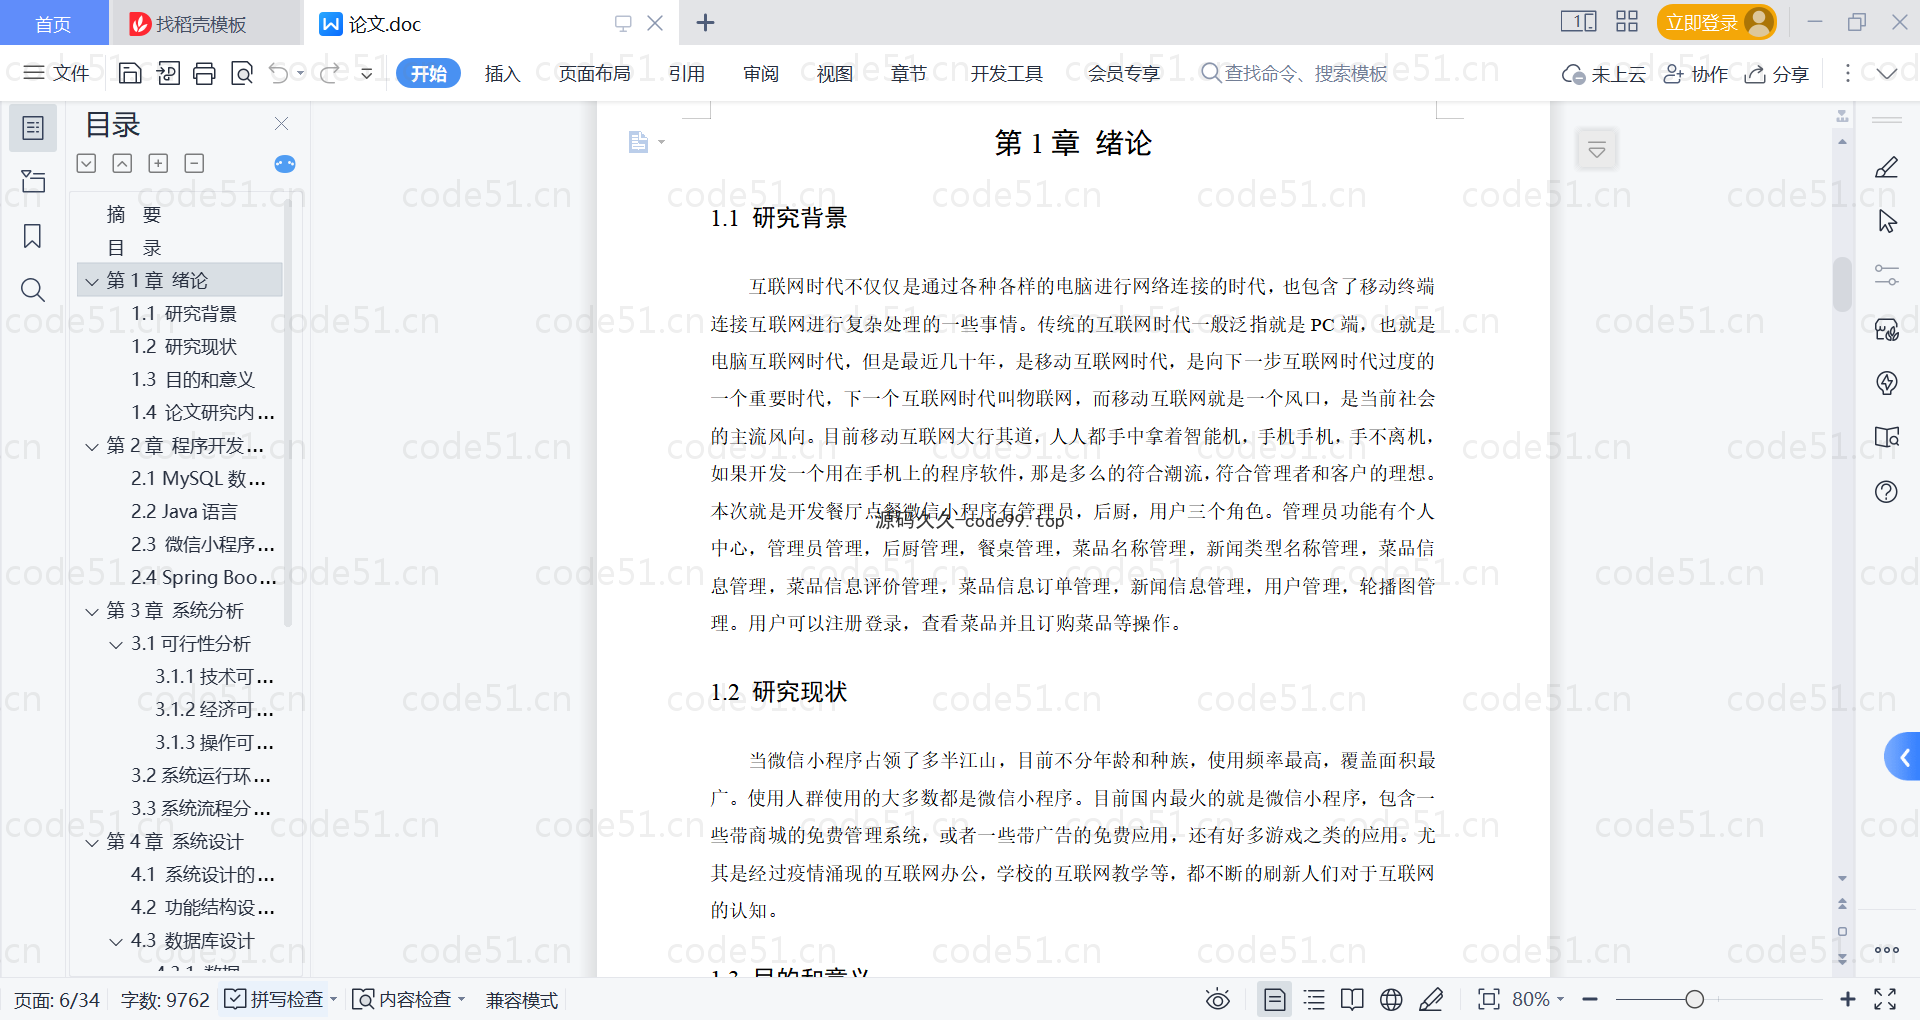Open quick access toolbar dropdown arrow
This screenshot has width=1920, height=1020.
[367, 73]
